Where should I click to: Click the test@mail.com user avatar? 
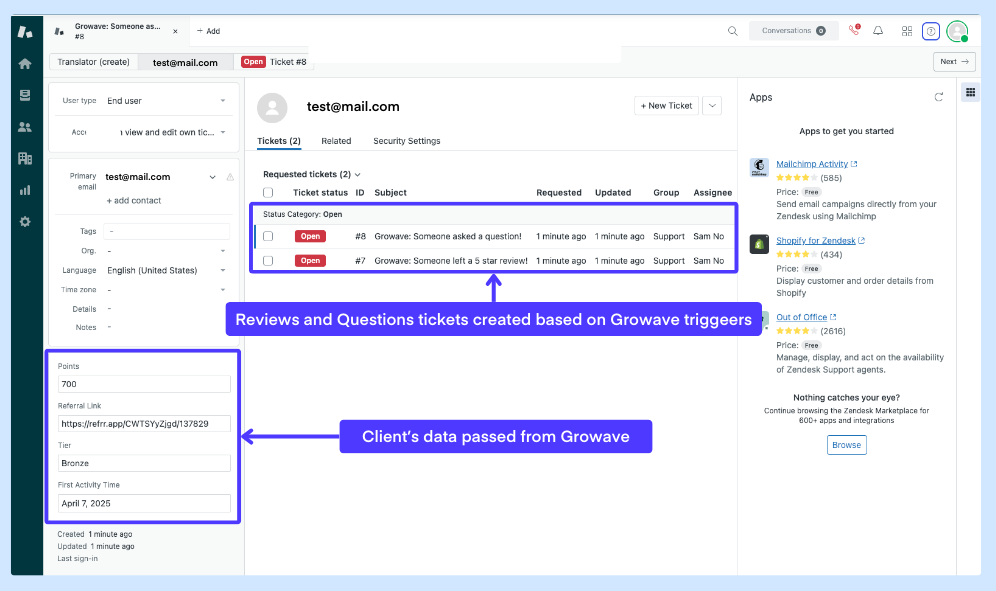point(272,107)
